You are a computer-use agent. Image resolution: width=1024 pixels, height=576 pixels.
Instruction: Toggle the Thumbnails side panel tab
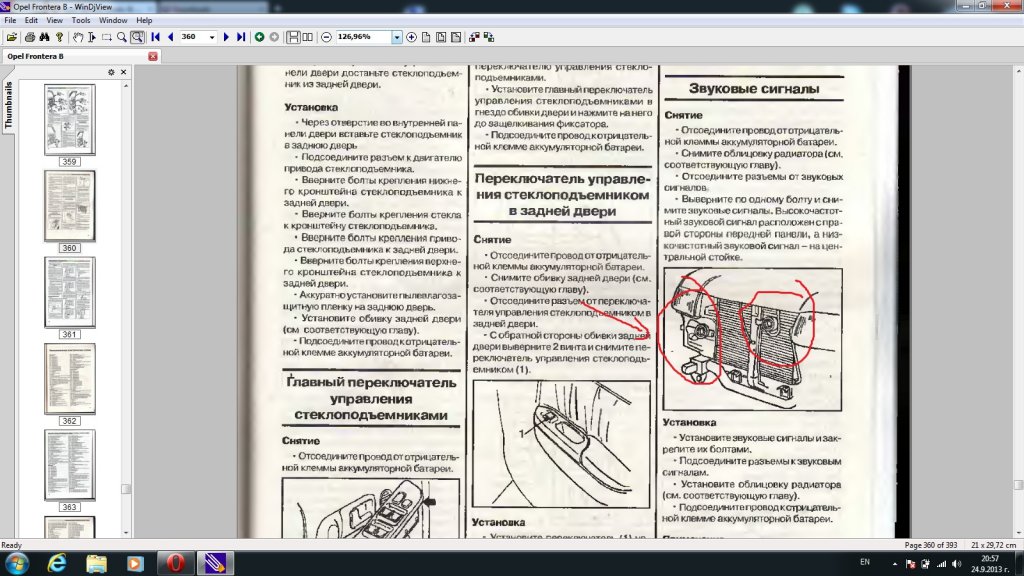[9, 107]
